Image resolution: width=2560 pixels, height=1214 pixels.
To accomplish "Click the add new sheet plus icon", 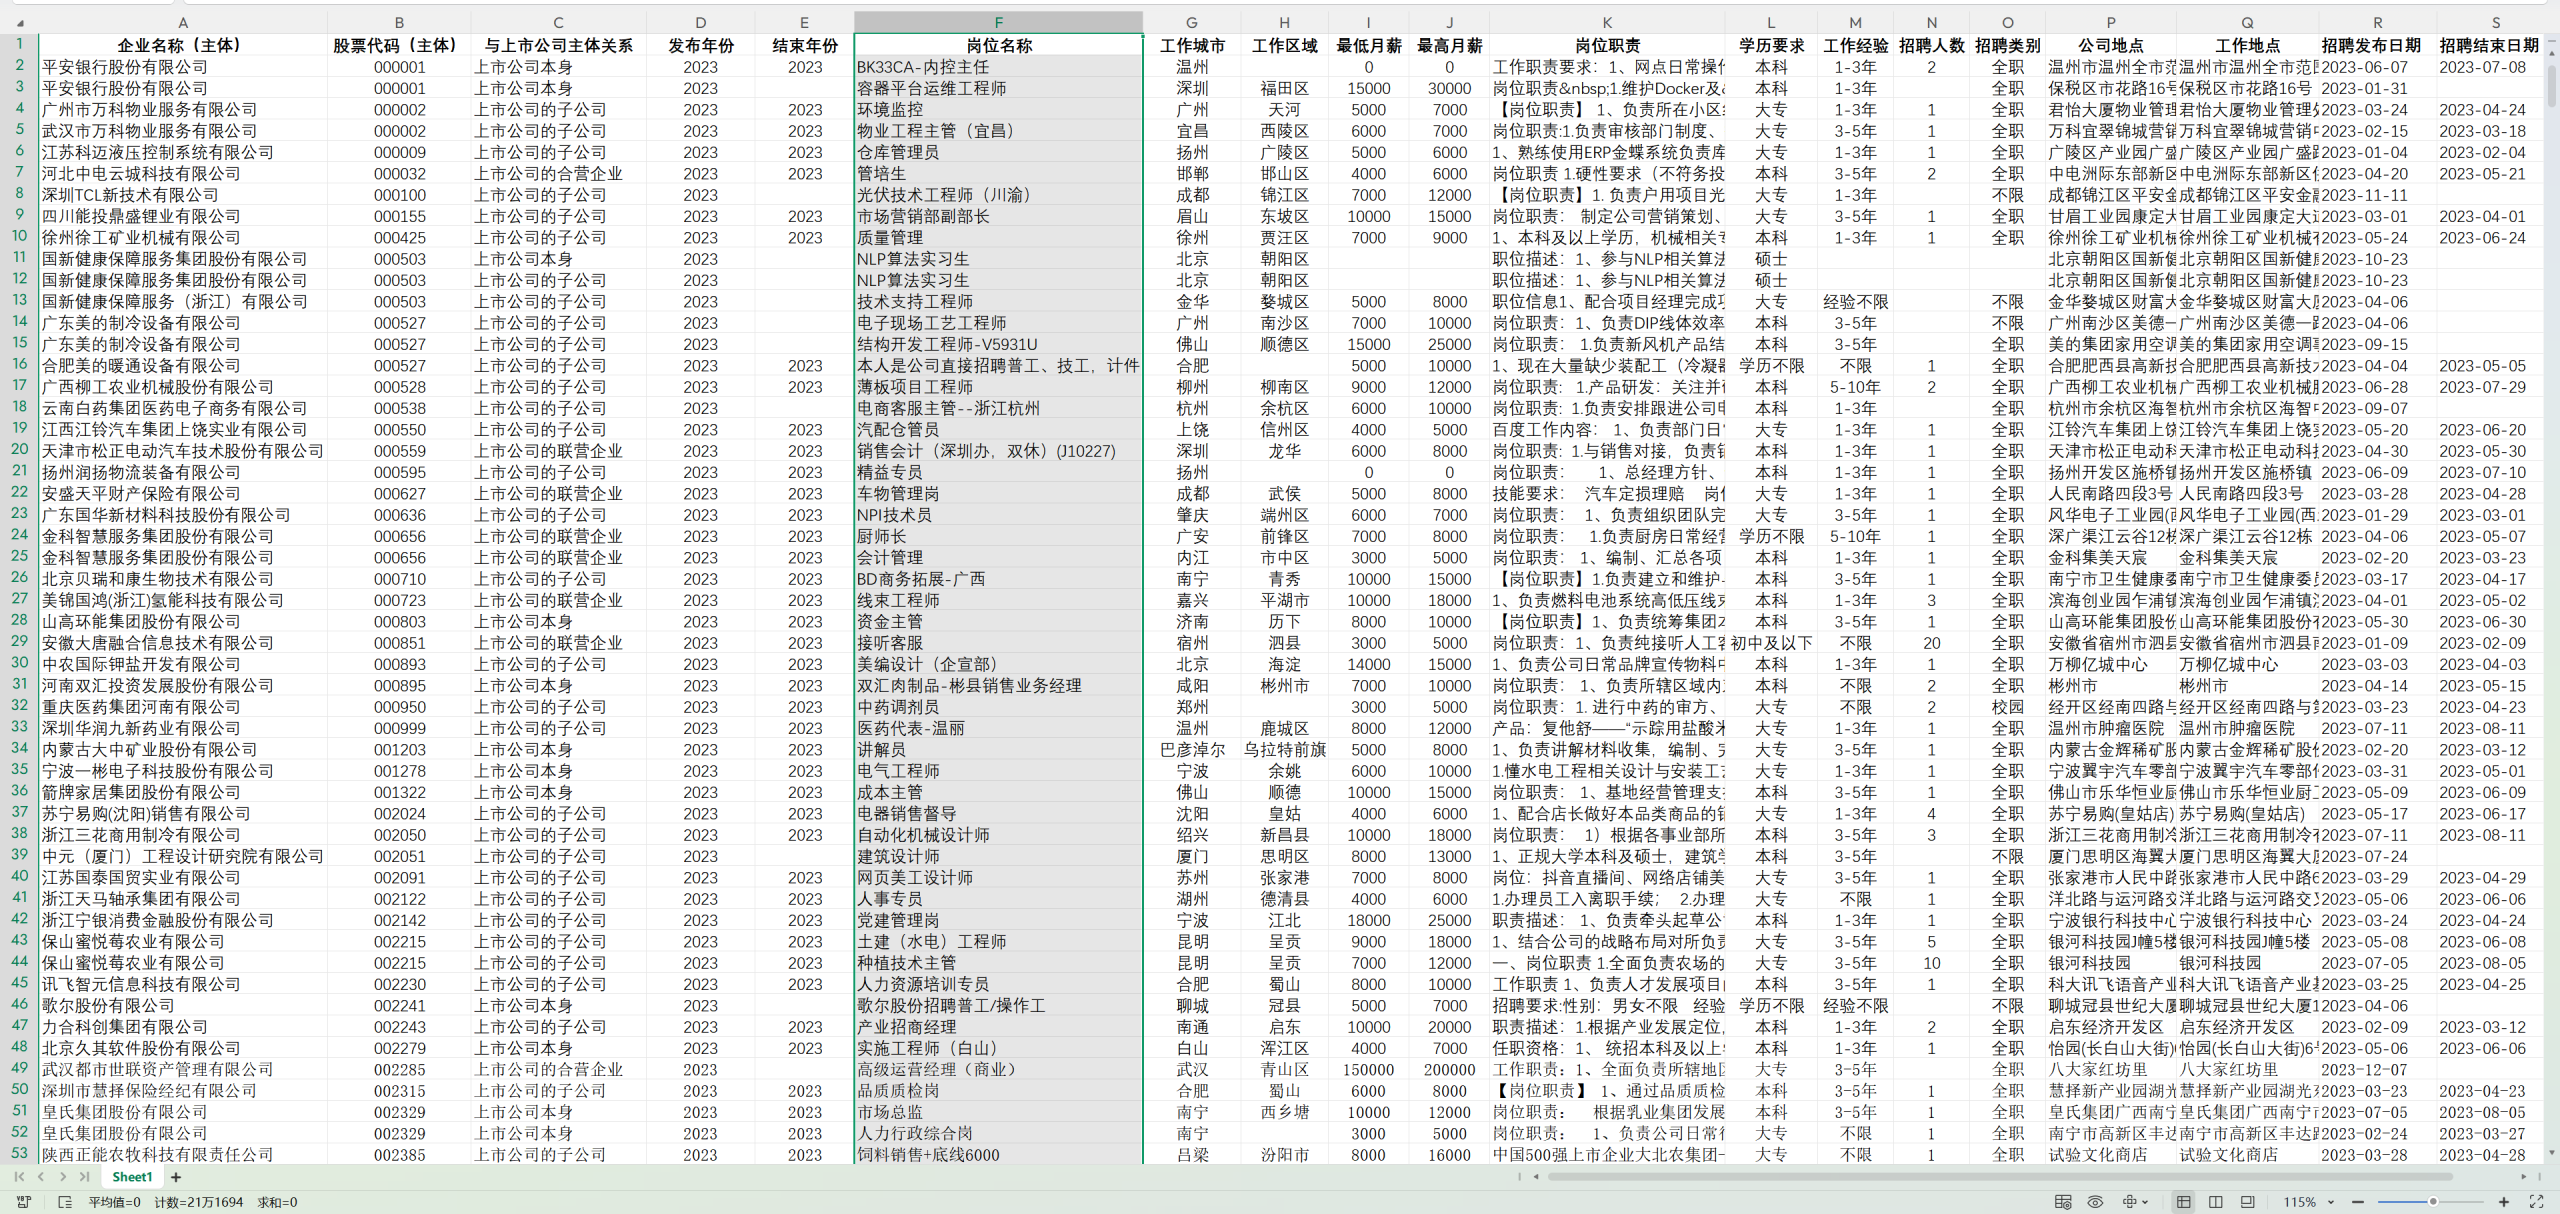I will coord(176,1177).
